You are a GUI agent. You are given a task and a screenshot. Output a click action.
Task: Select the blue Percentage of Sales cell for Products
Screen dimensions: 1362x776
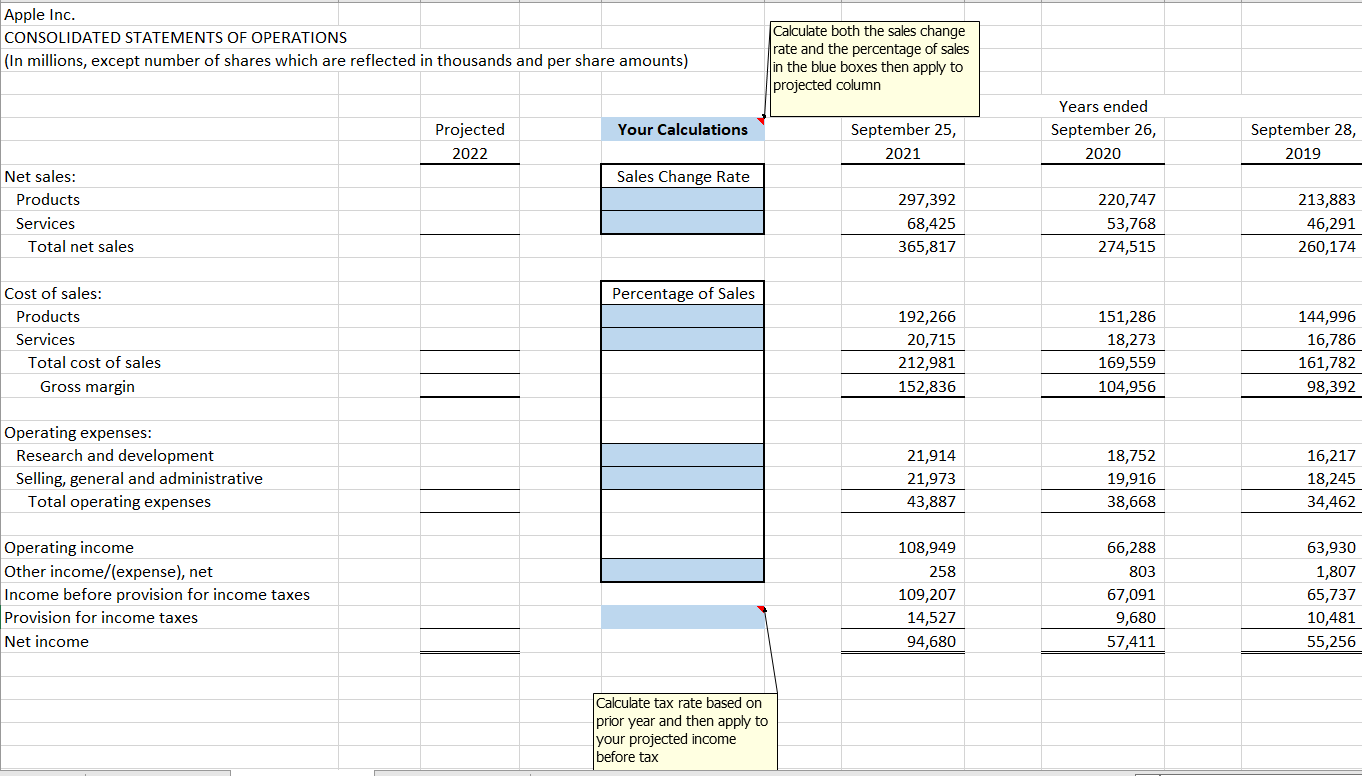coord(682,316)
